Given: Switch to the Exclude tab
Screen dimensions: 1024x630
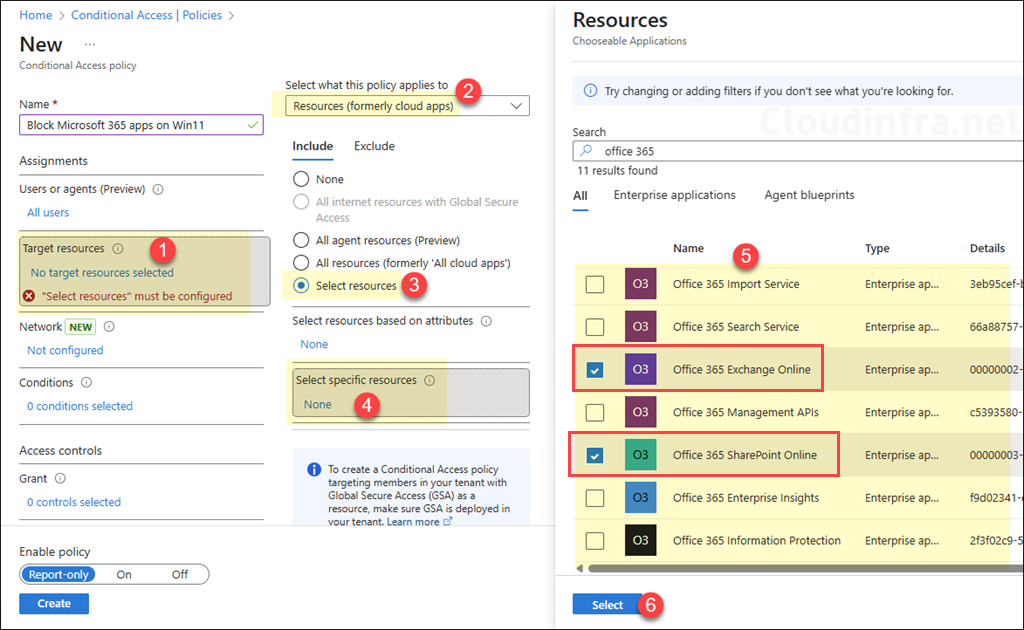Looking at the screenshot, I should pos(373,146).
